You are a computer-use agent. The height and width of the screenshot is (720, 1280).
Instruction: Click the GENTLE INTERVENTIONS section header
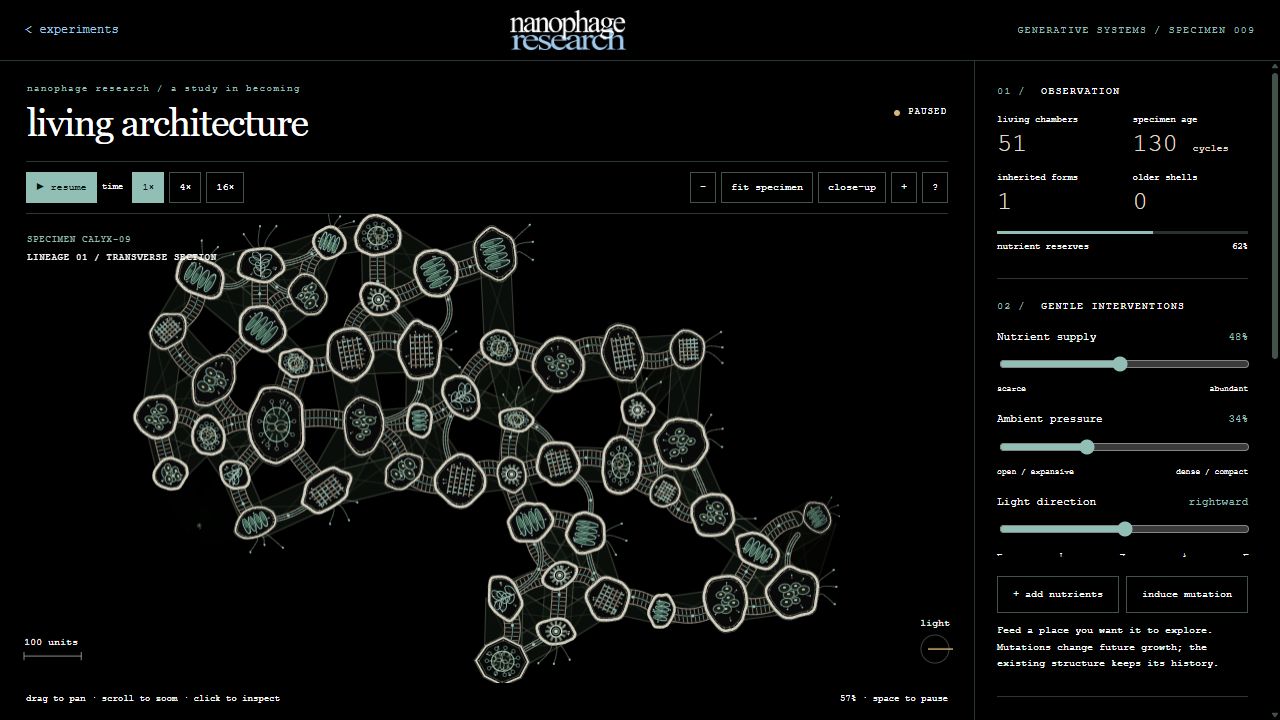1112,306
